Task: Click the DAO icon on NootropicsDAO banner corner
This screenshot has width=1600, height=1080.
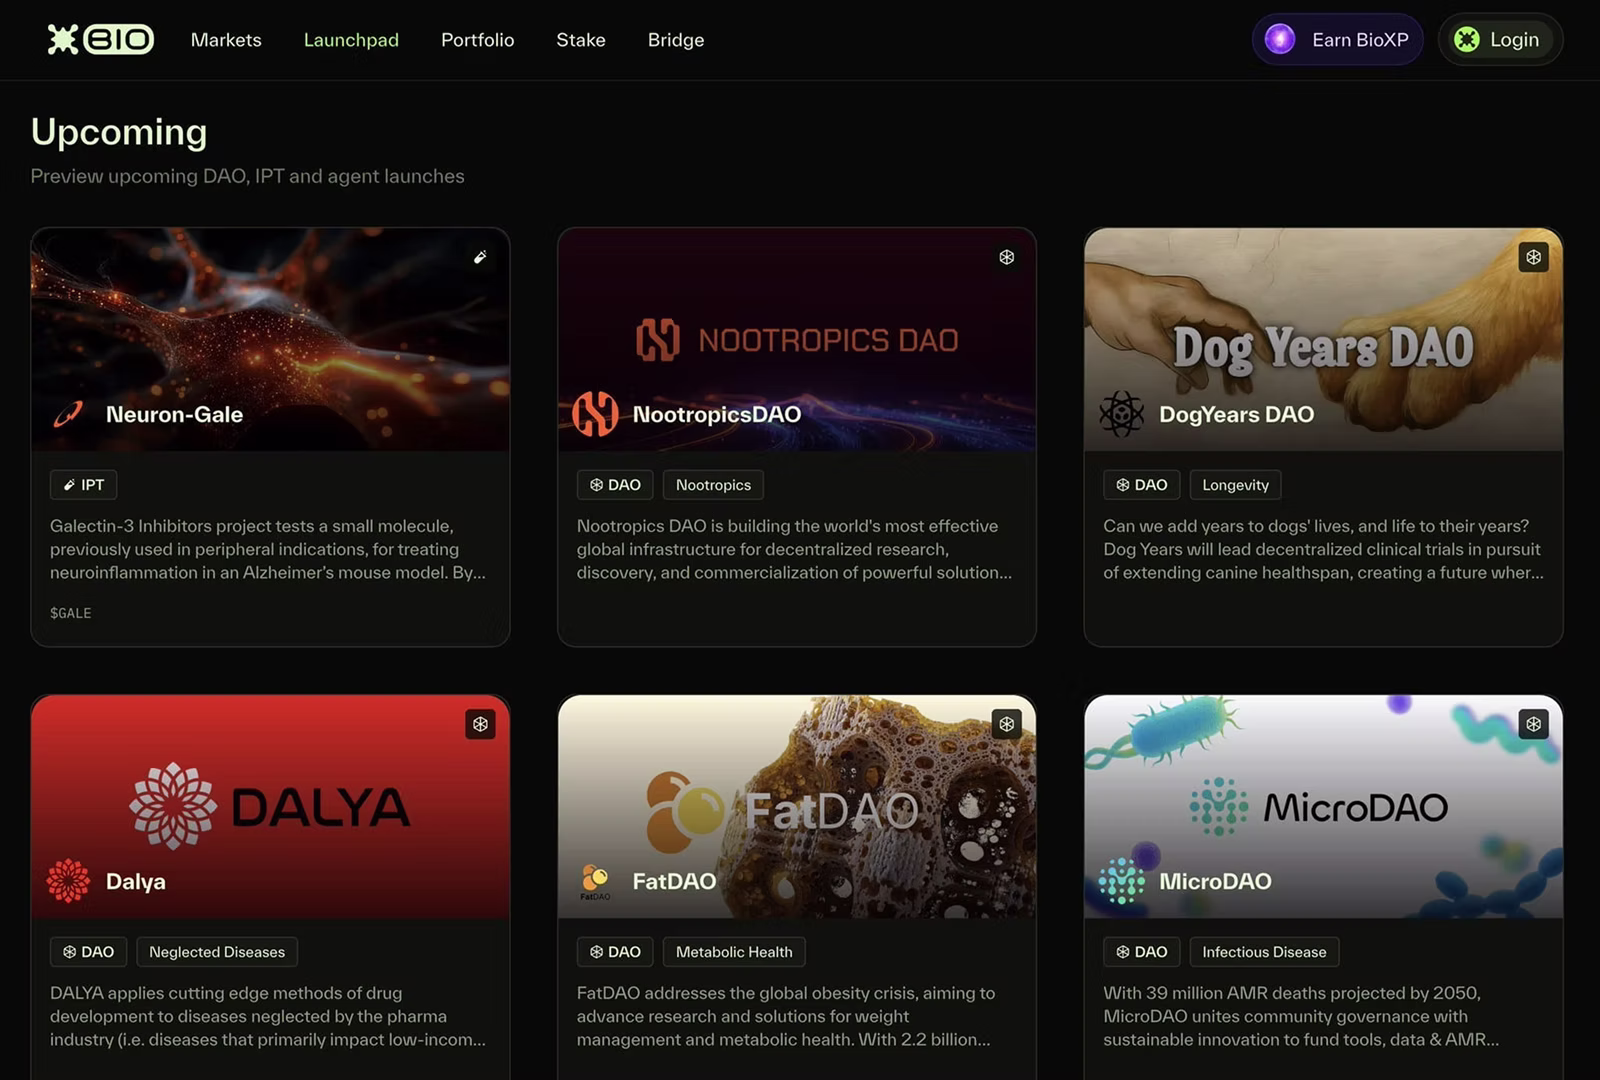Action: pyautogui.click(x=1007, y=257)
